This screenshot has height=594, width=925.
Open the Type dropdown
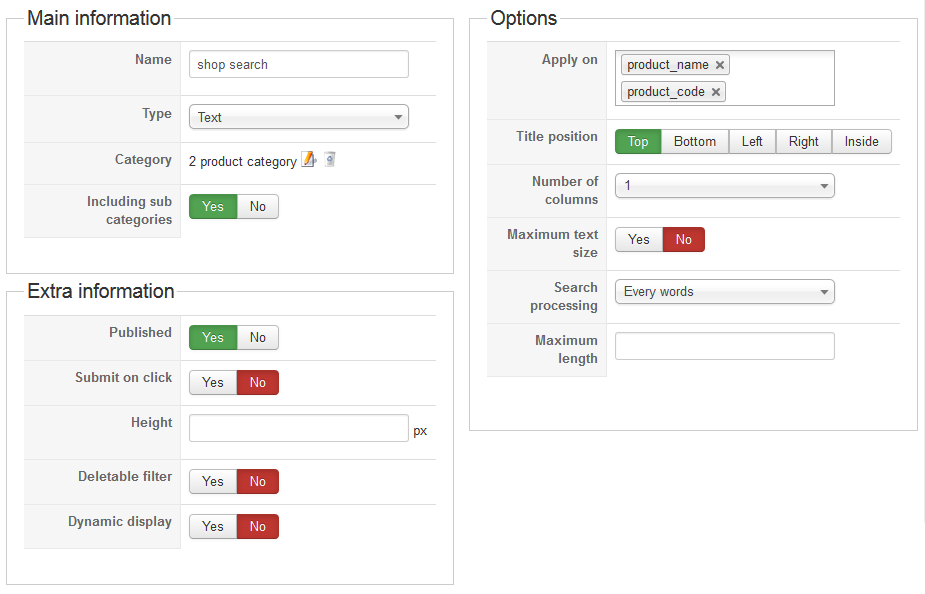pyautogui.click(x=298, y=117)
